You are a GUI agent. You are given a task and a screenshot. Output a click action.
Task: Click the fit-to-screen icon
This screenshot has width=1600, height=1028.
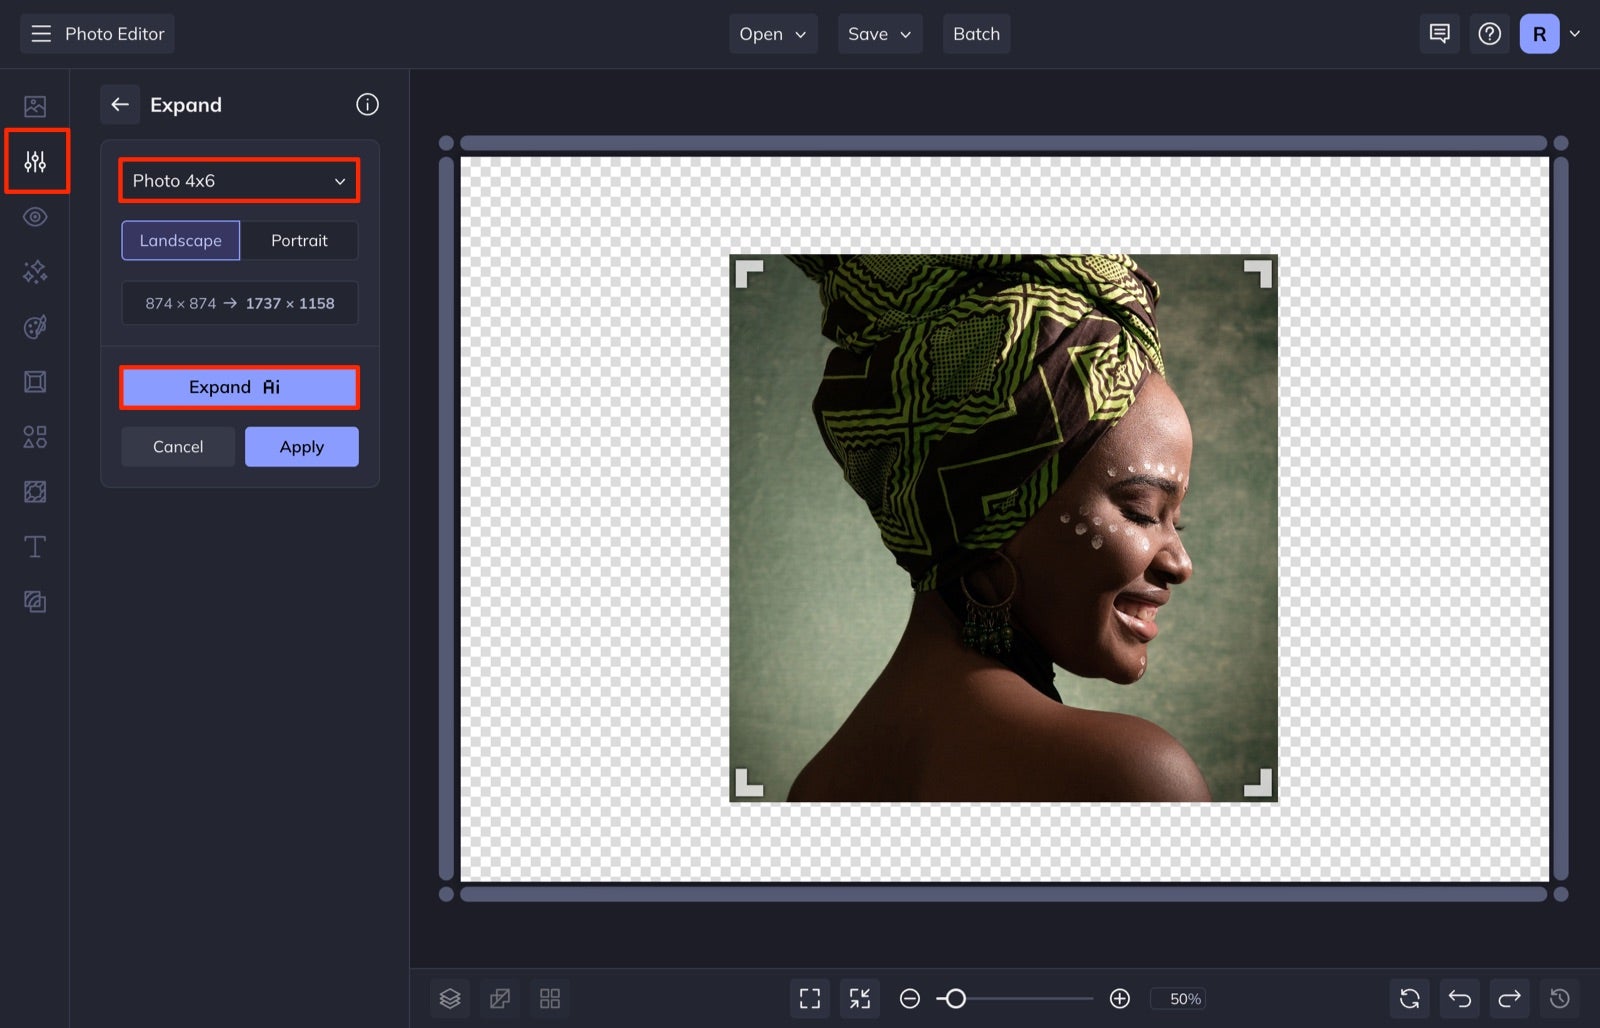(809, 997)
